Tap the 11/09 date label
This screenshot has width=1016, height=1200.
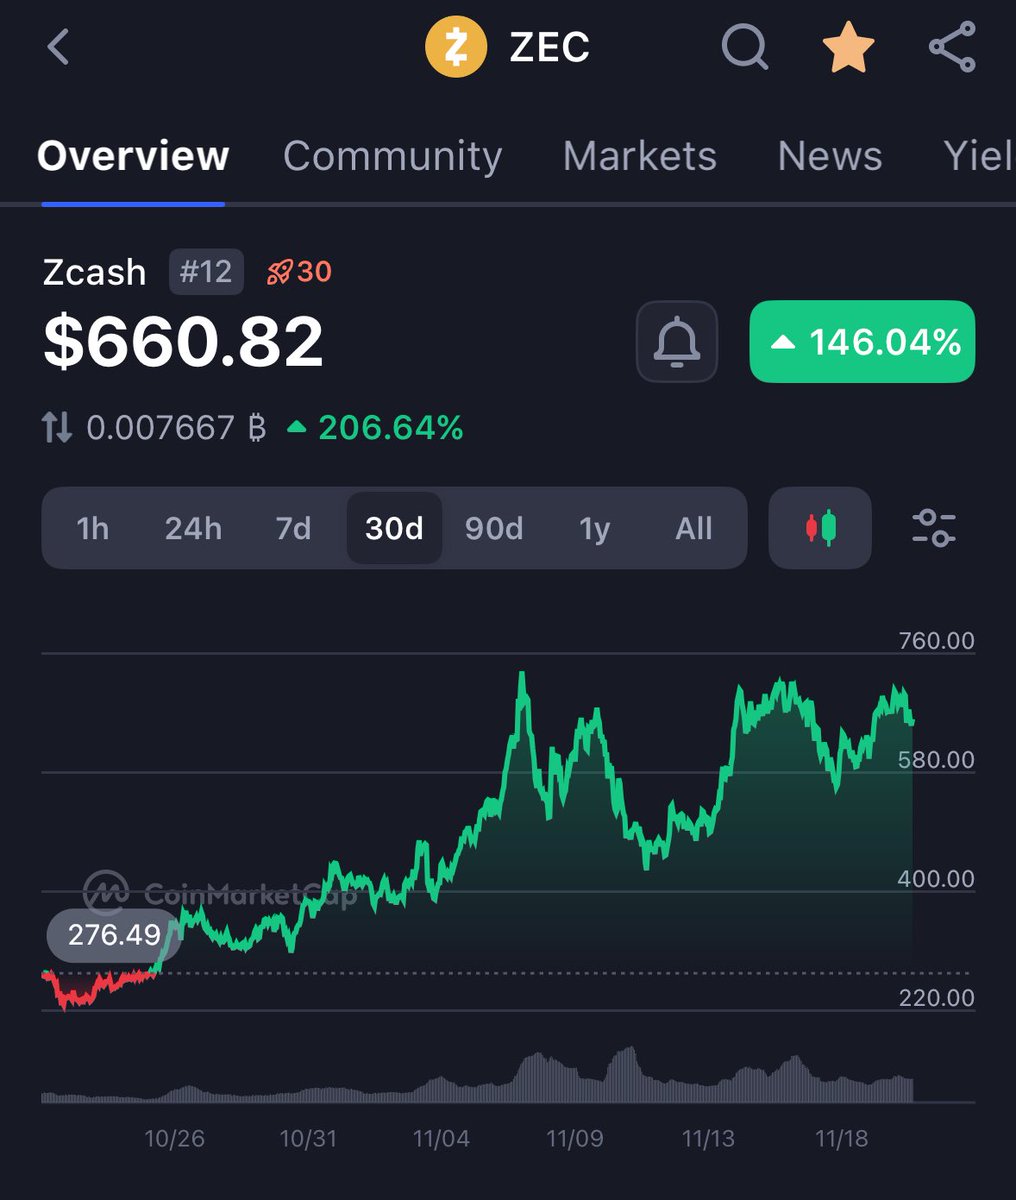point(575,1139)
